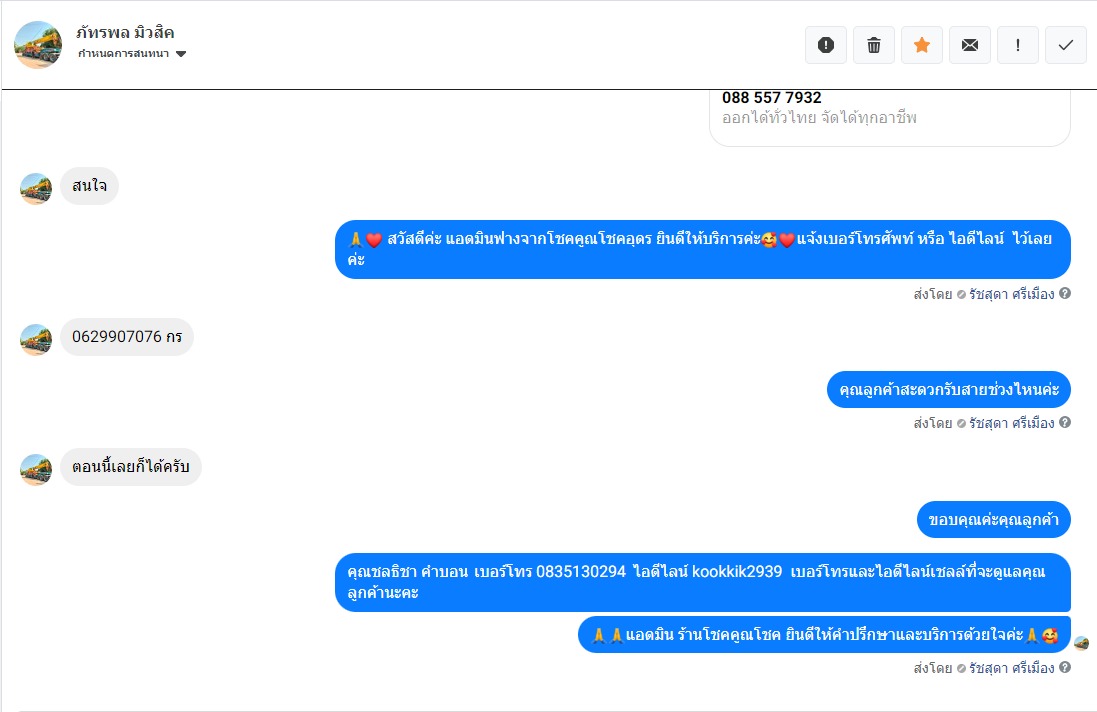The image size is (1097, 712).
Task: Mark the conversation as unread via envelope icon
Action: click(x=970, y=45)
